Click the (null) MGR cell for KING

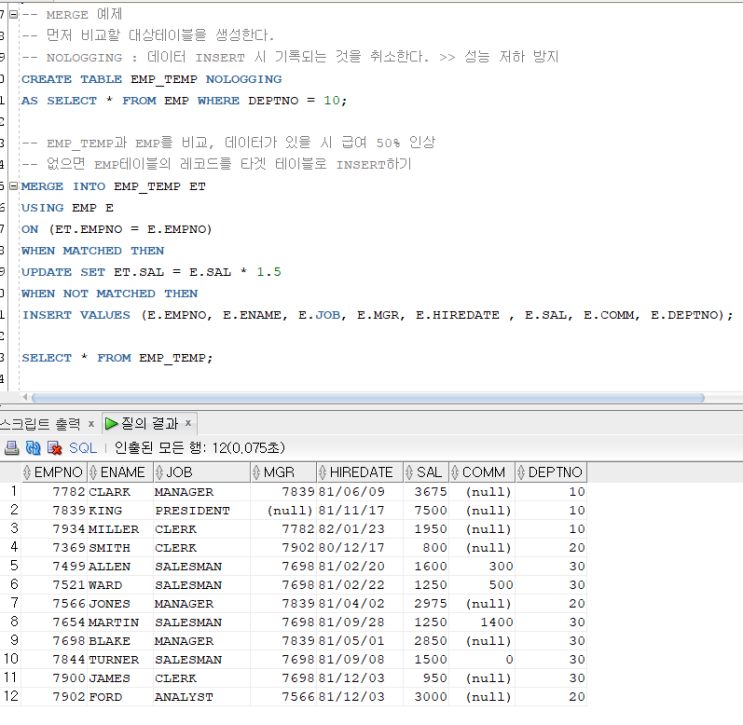tap(283, 510)
